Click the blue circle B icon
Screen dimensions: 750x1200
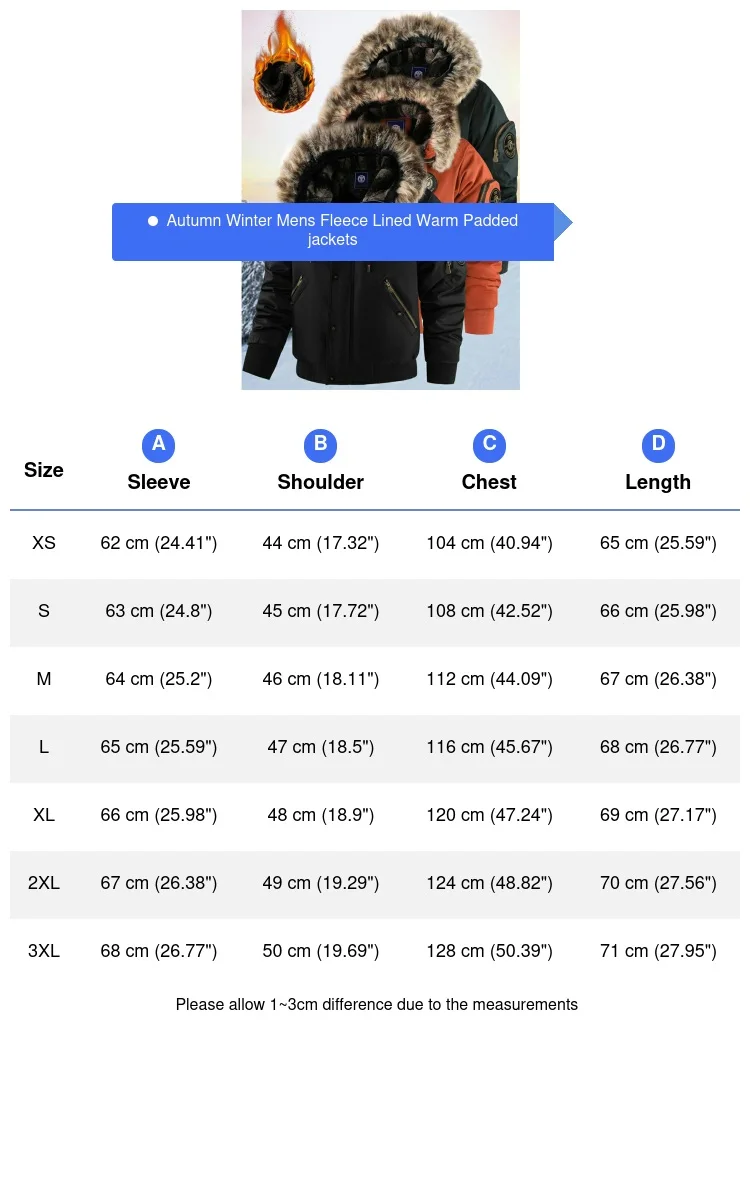click(320, 445)
